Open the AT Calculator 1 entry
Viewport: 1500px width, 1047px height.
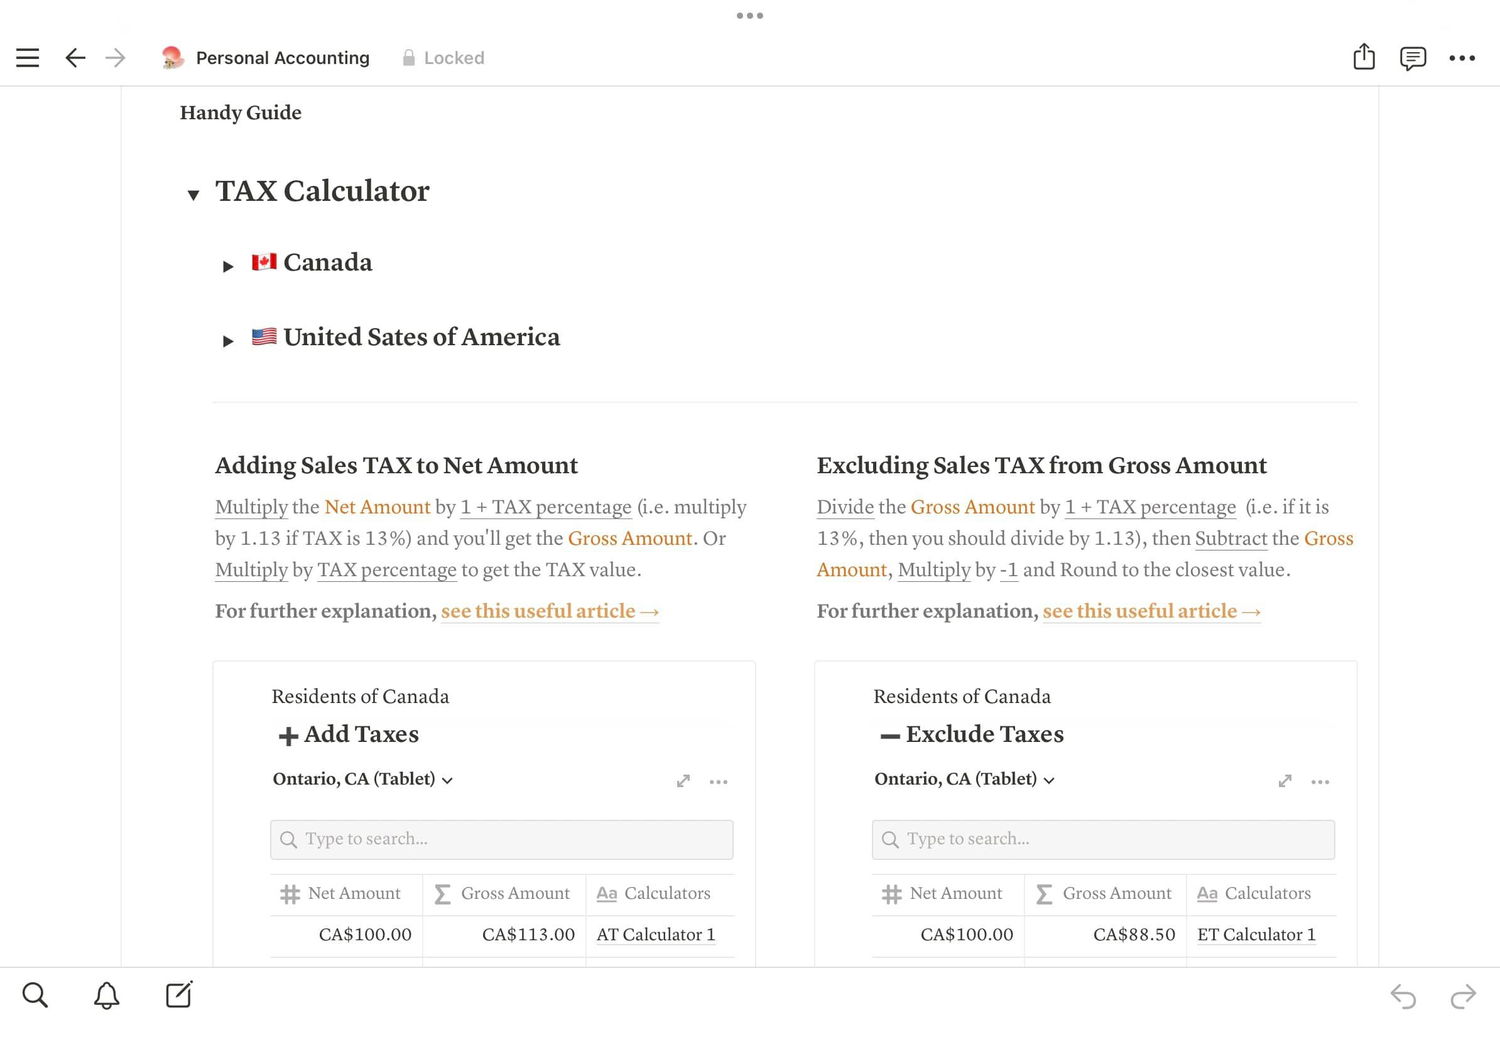click(656, 934)
